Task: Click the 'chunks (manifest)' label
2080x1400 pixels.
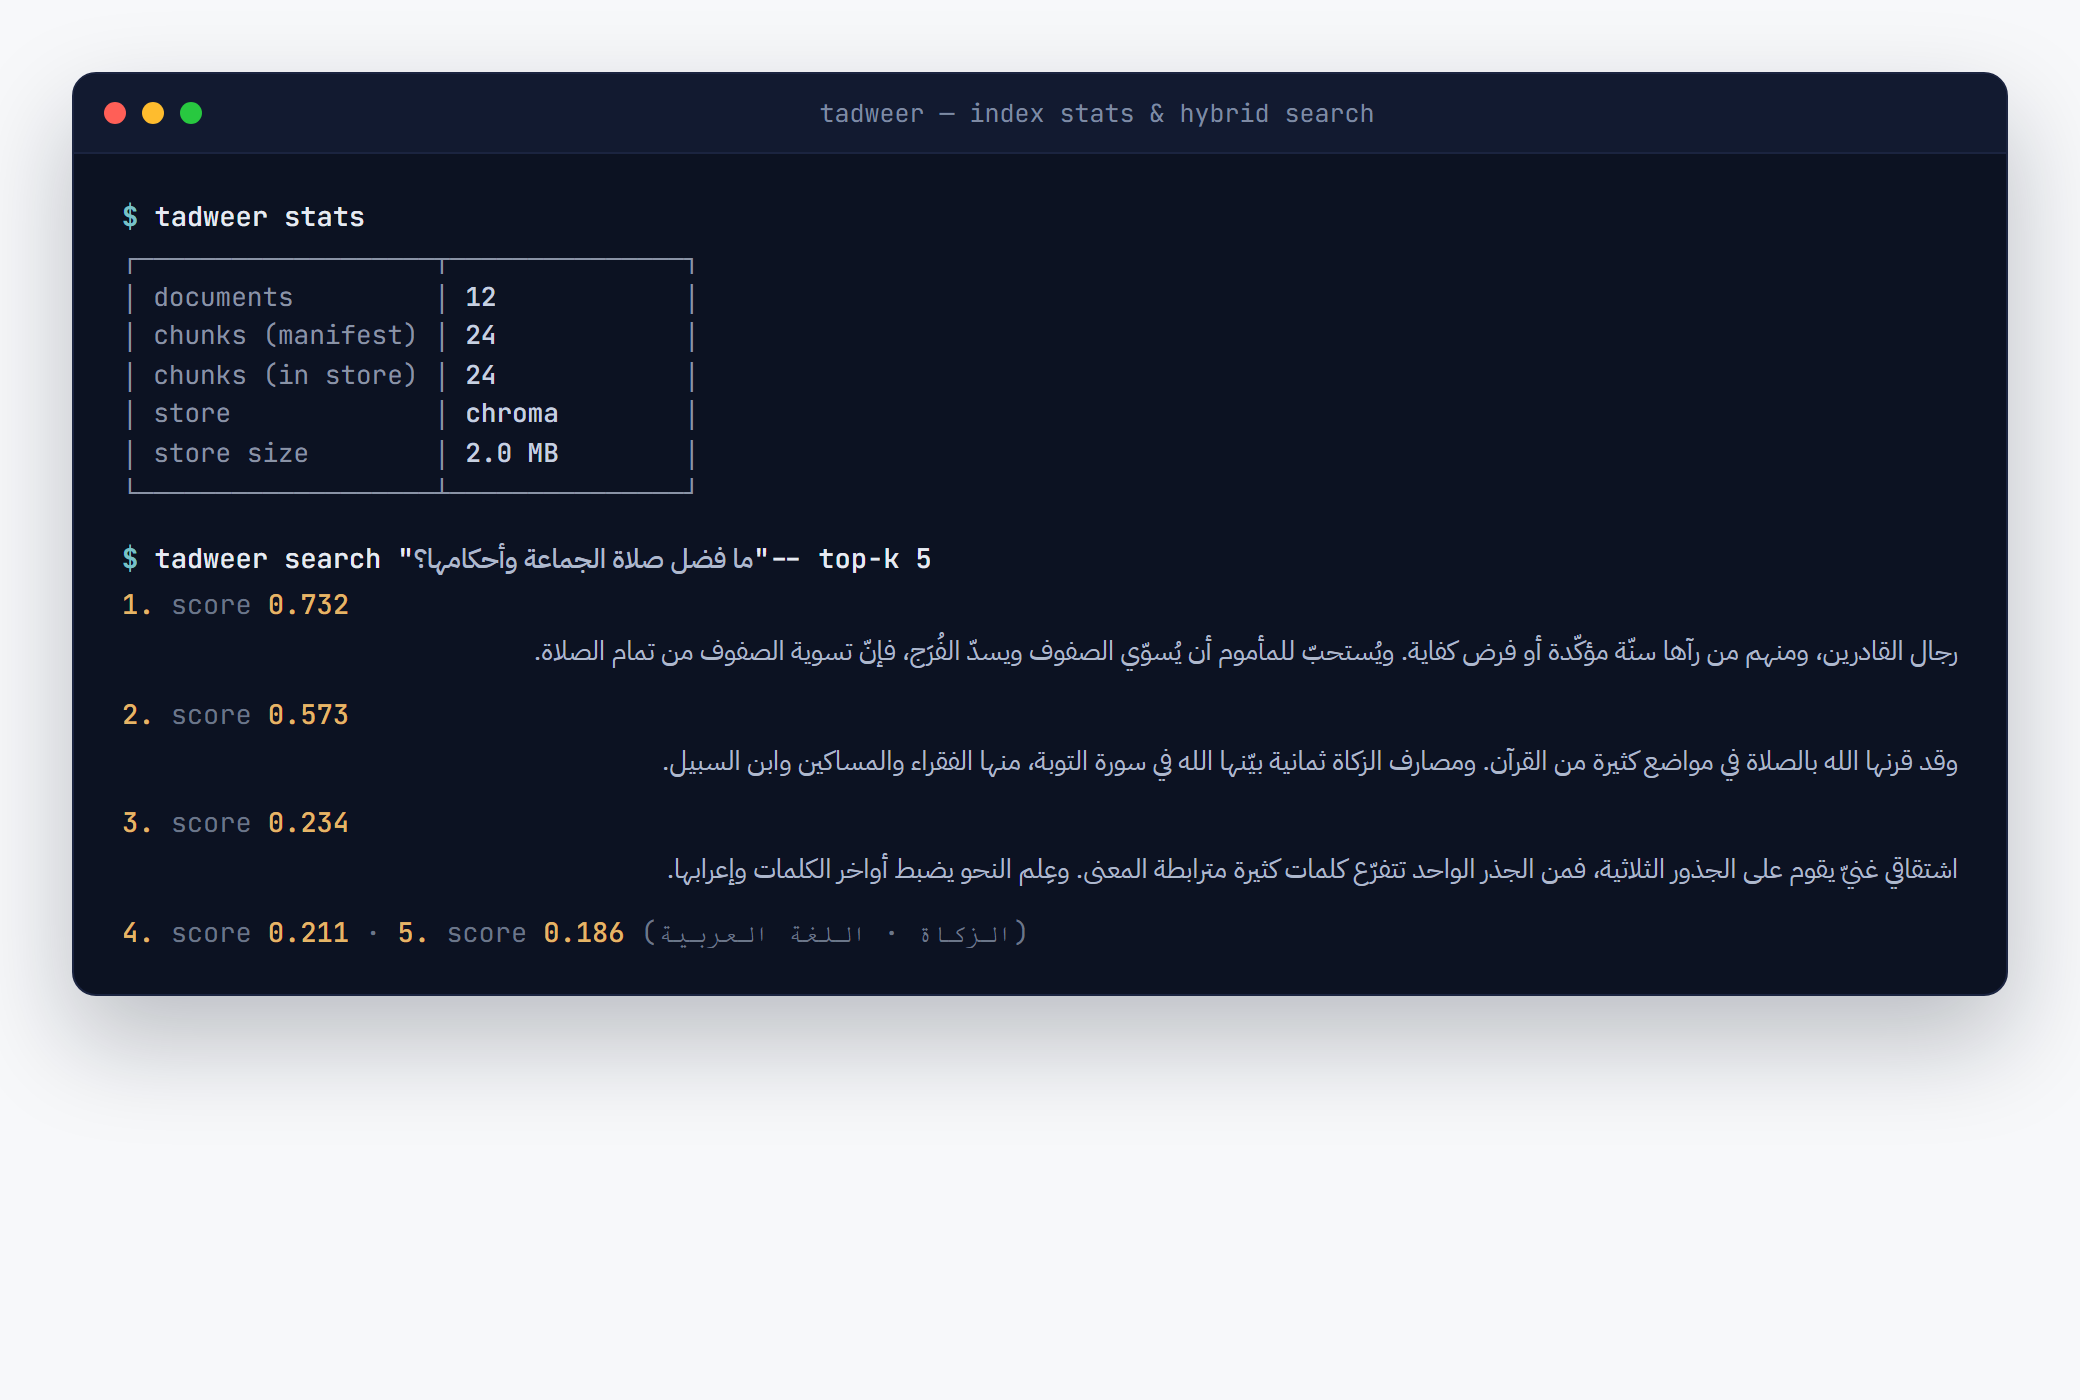Action: pyautogui.click(x=285, y=335)
